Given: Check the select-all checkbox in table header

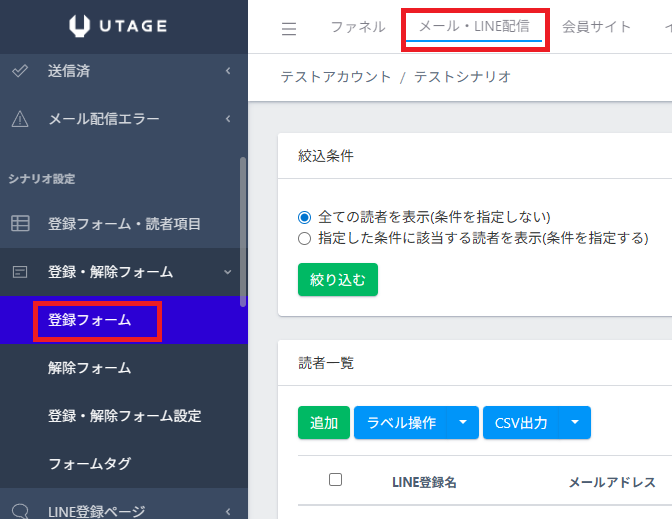Looking at the screenshot, I should point(336,480).
